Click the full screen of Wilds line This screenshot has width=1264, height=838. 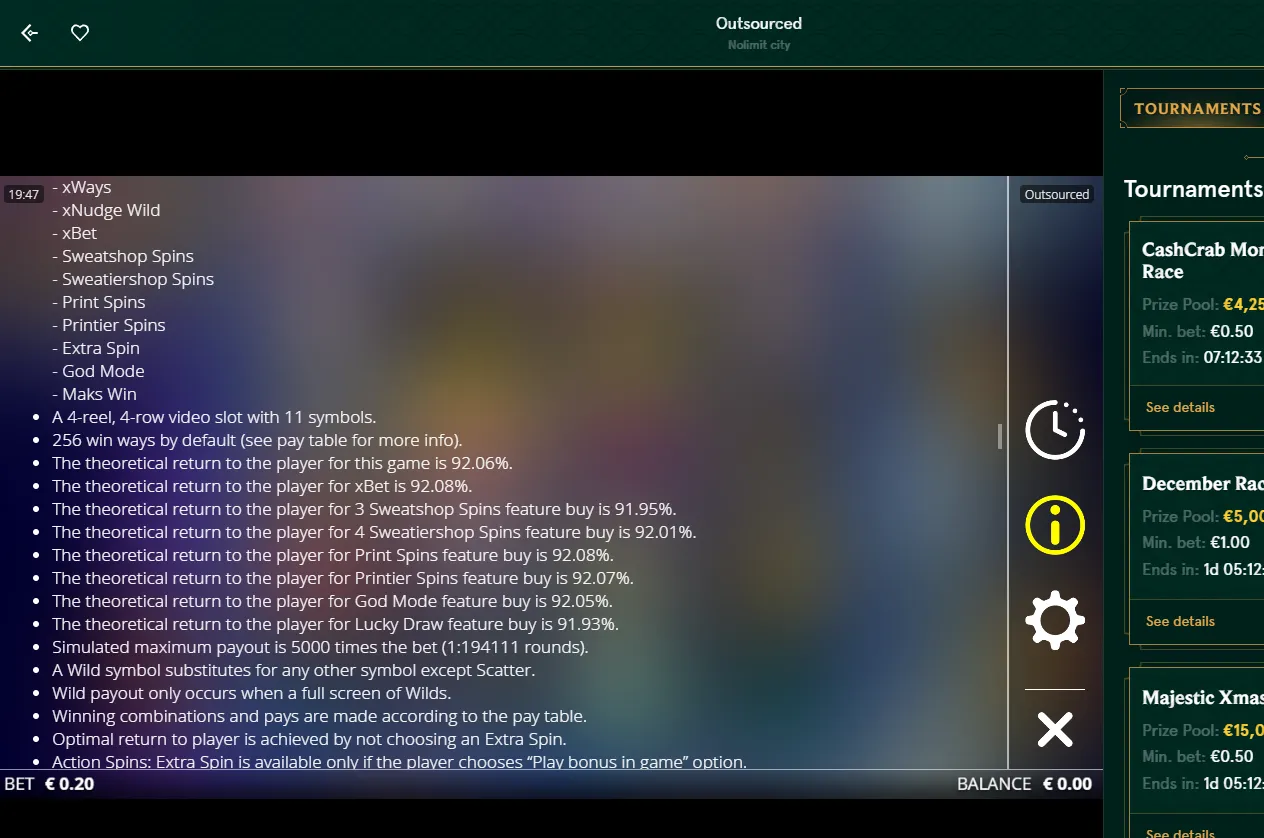pos(251,693)
